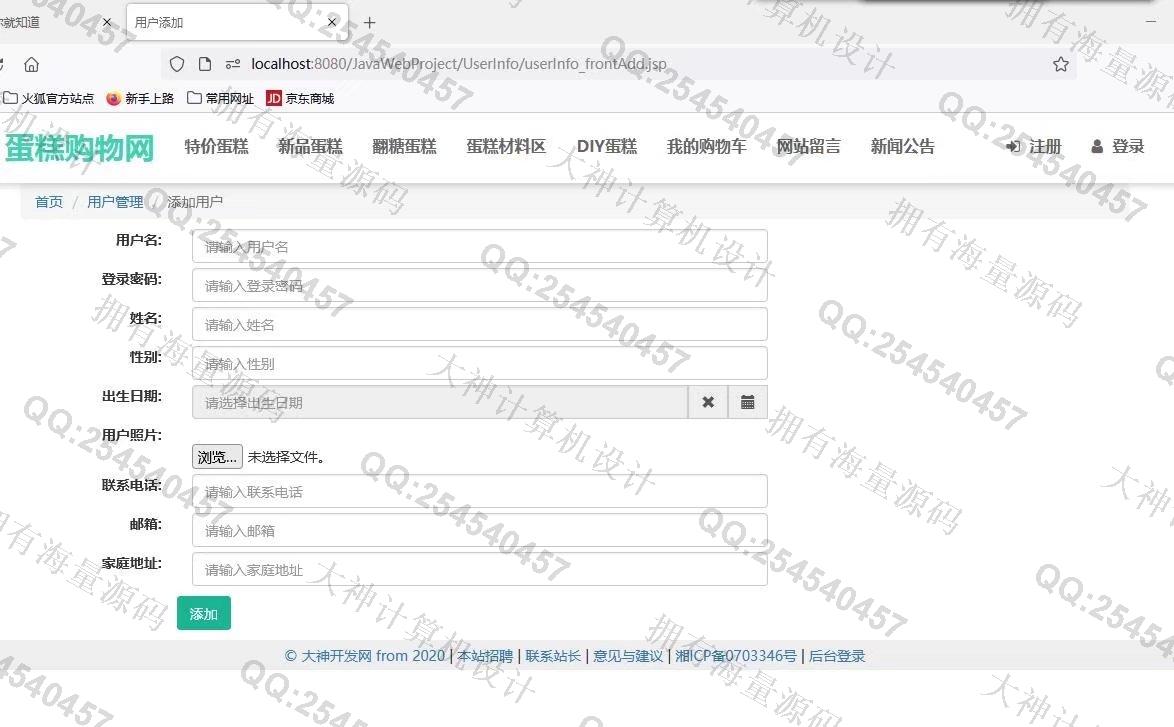Close the 用户添加 tab

tap(332, 22)
